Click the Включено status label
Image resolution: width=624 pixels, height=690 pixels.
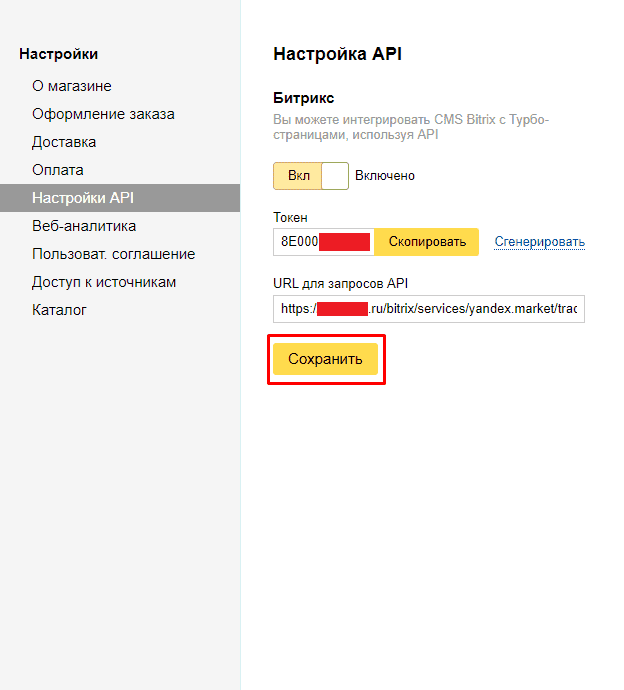(385, 176)
